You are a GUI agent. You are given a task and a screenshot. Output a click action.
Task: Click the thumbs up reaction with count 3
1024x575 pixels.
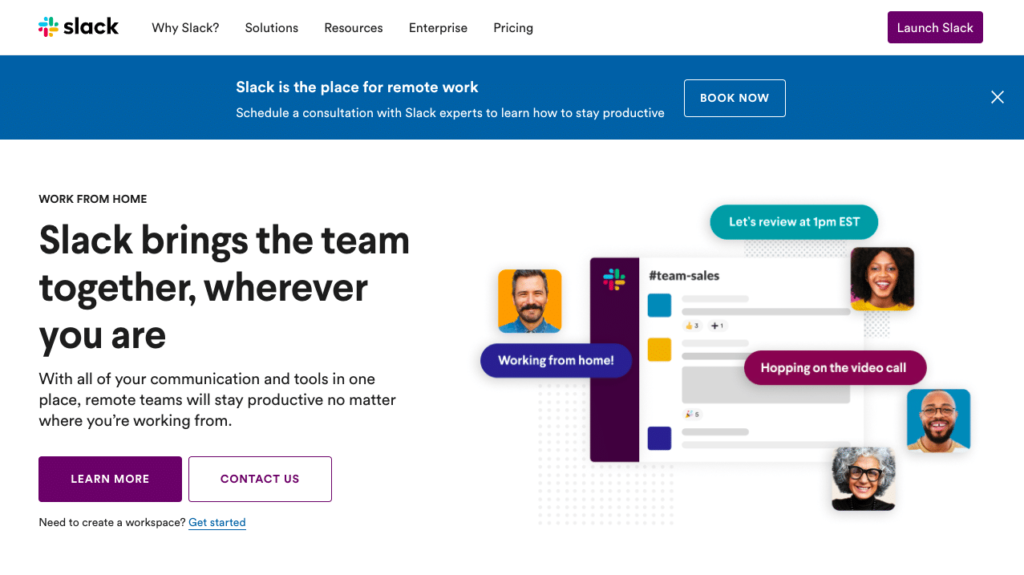[x=692, y=325]
